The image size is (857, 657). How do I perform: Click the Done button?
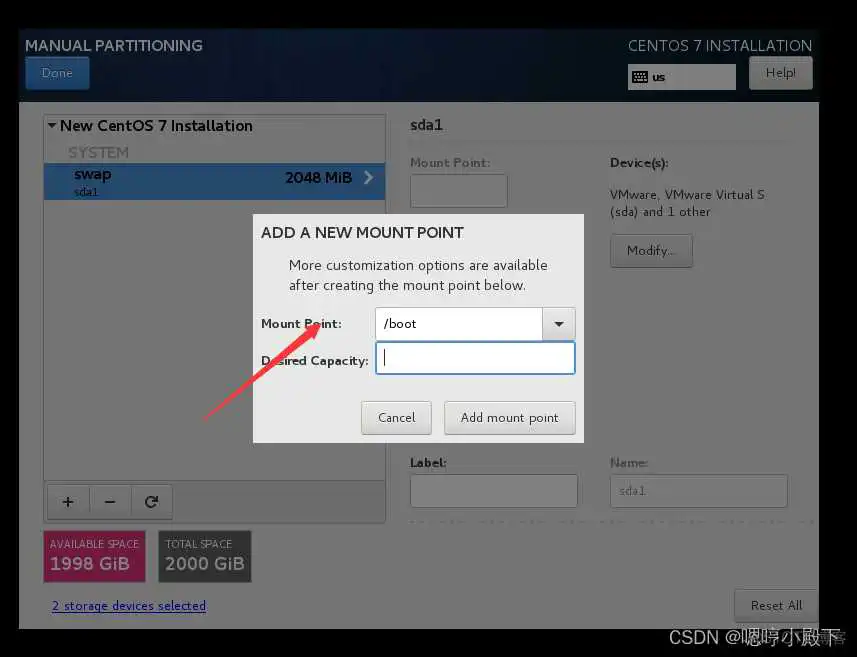pyautogui.click(x=57, y=73)
